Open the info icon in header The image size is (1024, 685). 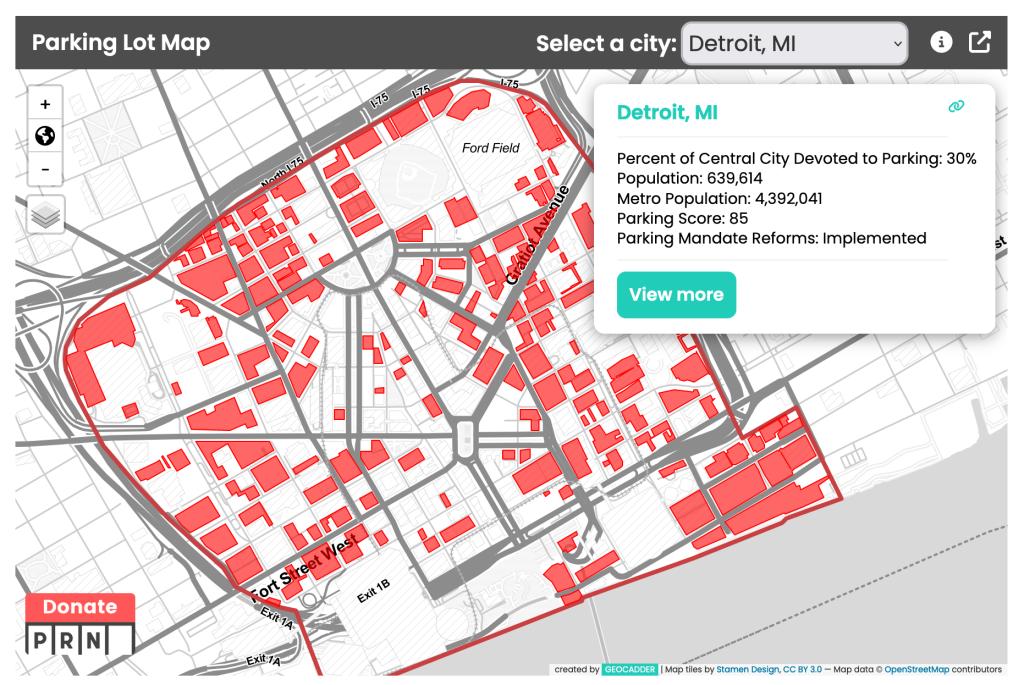941,43
